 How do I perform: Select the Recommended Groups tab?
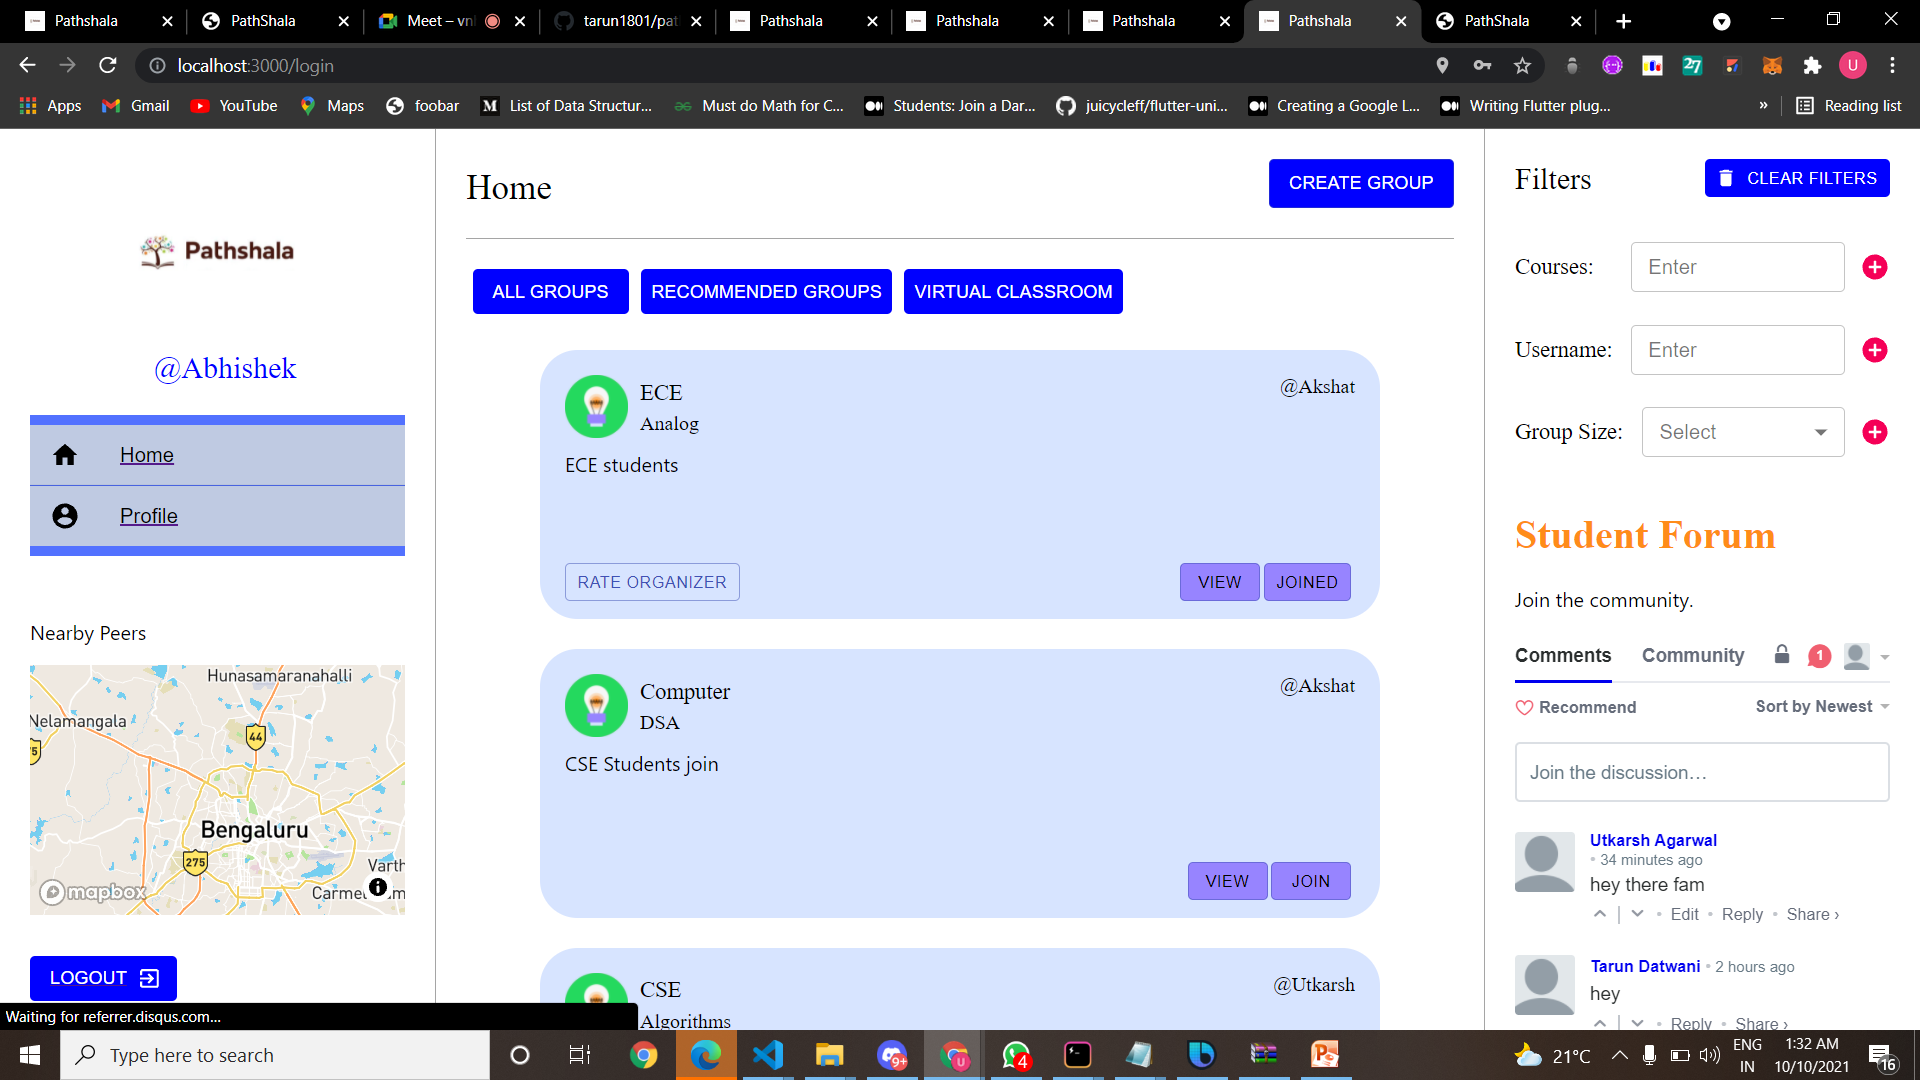[766, 292]
